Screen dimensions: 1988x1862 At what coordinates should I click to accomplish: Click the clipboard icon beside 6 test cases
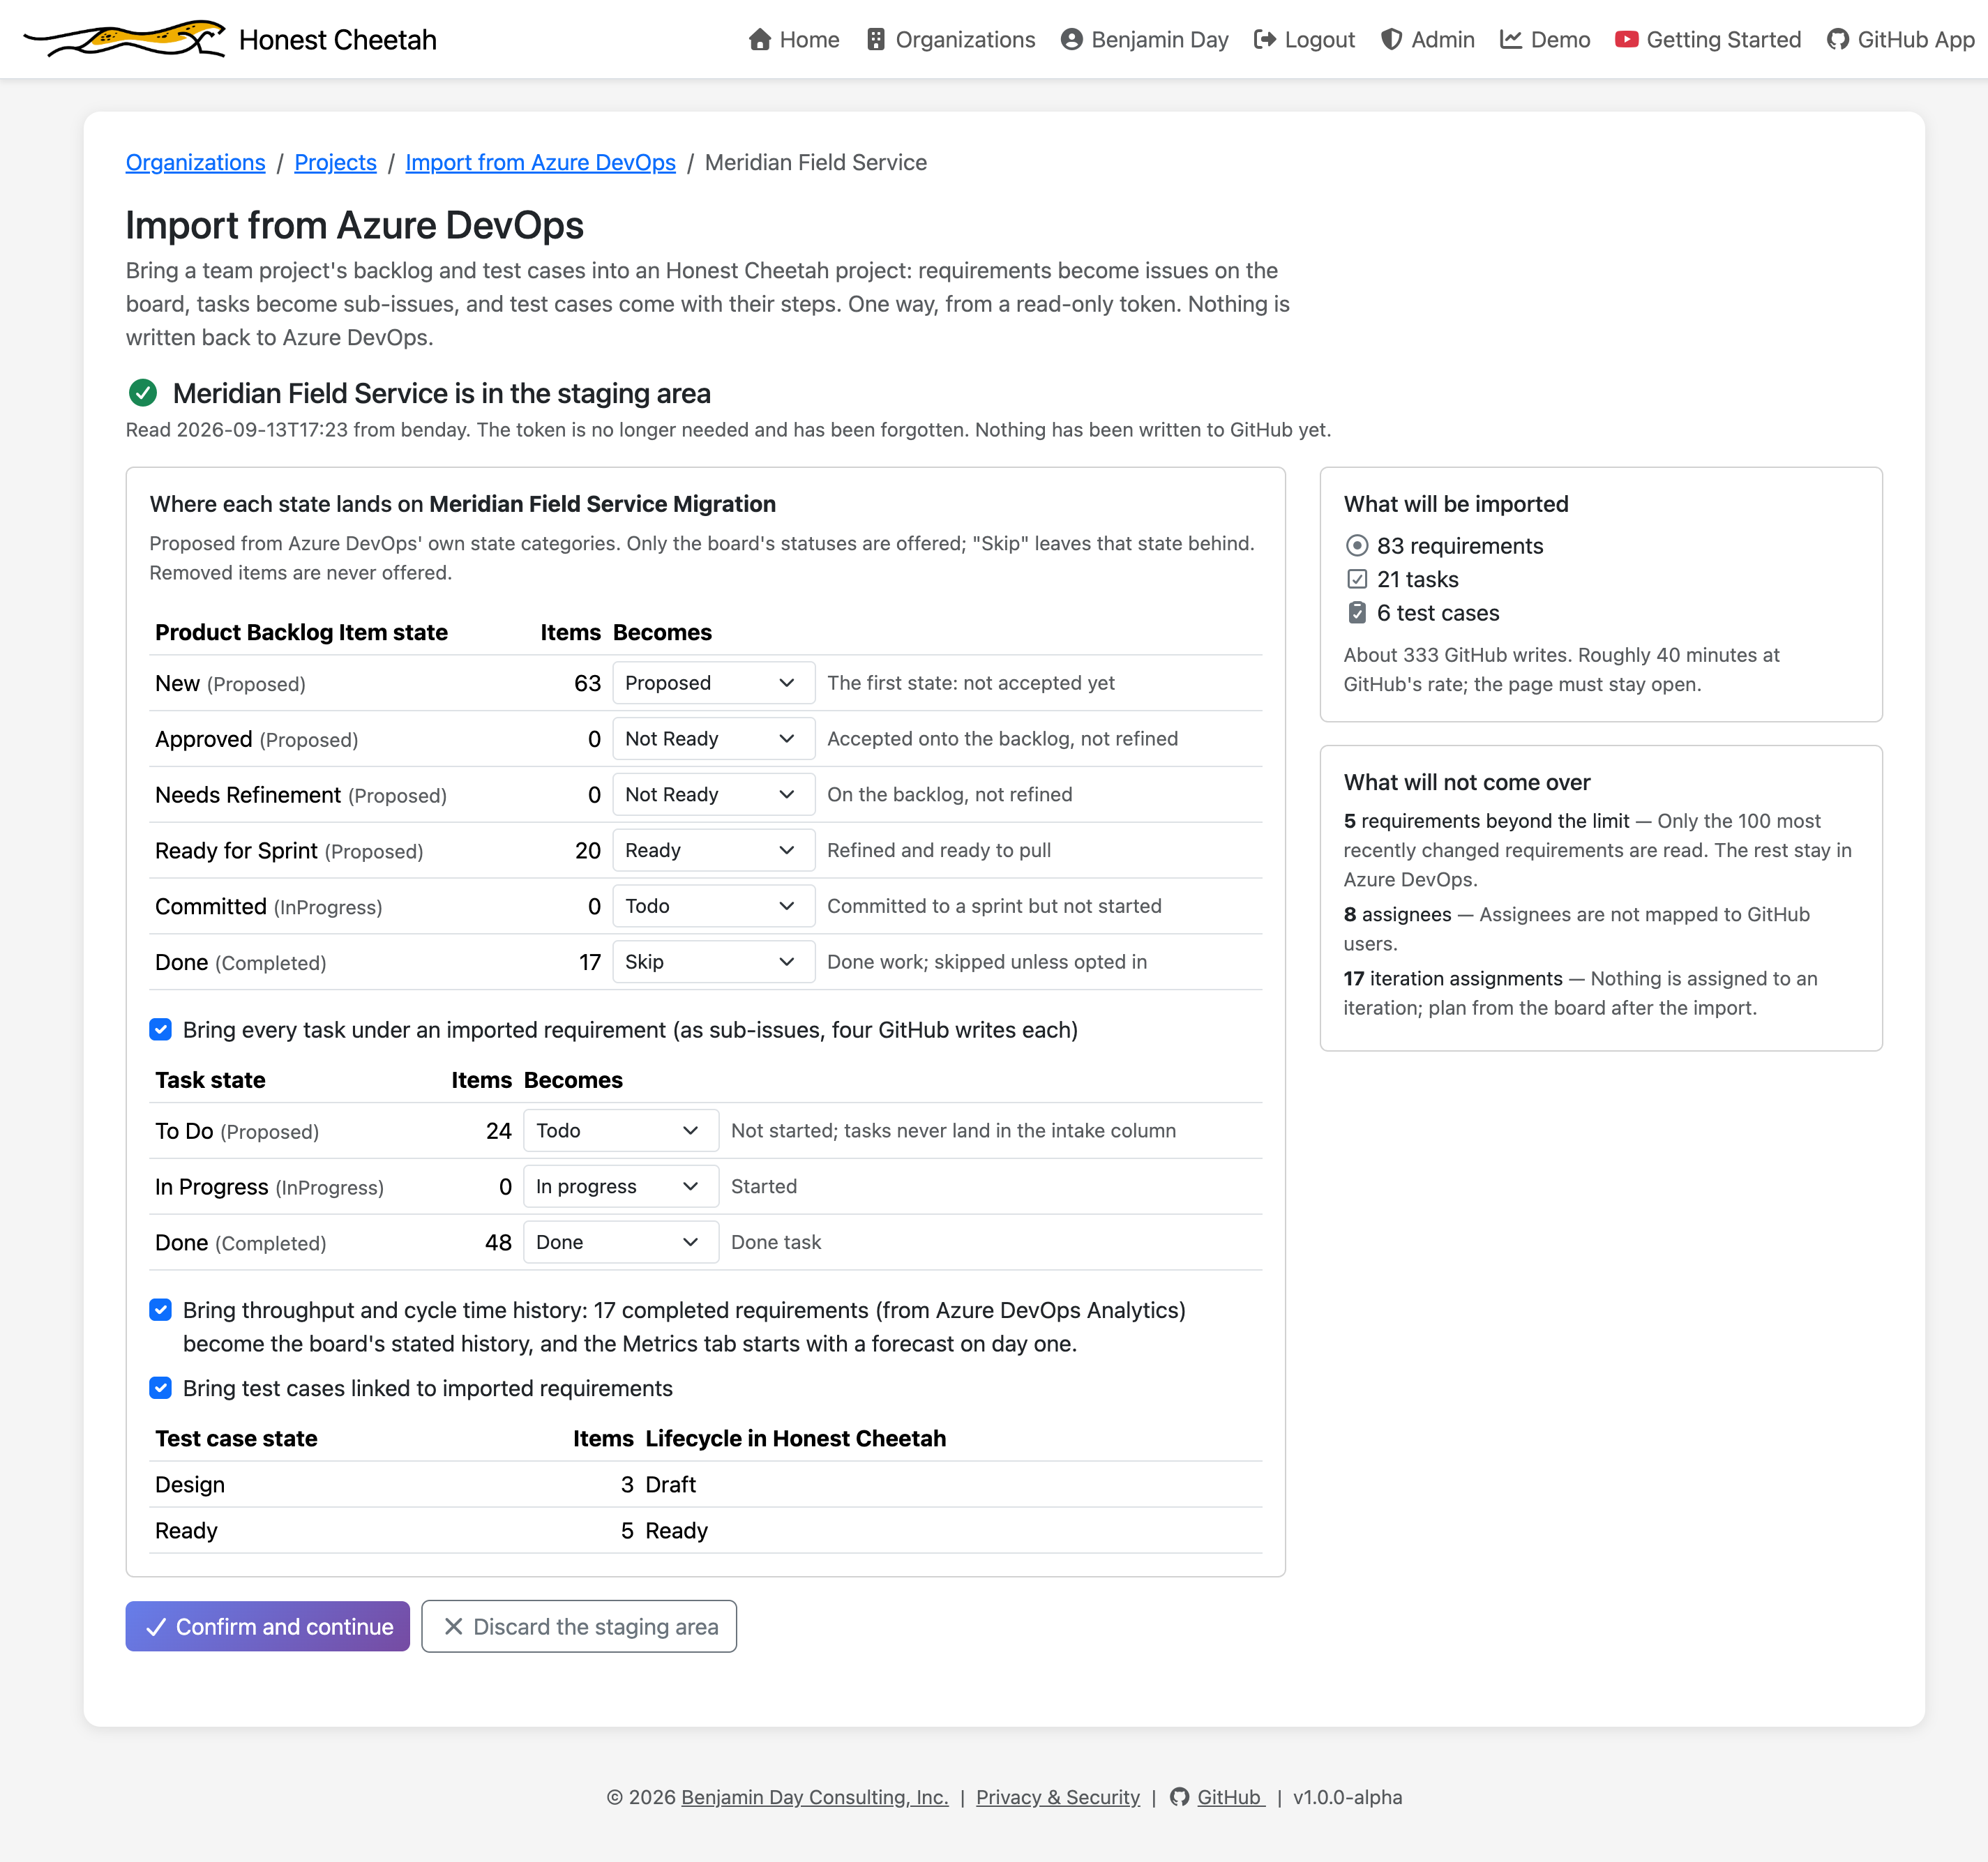1357,613
